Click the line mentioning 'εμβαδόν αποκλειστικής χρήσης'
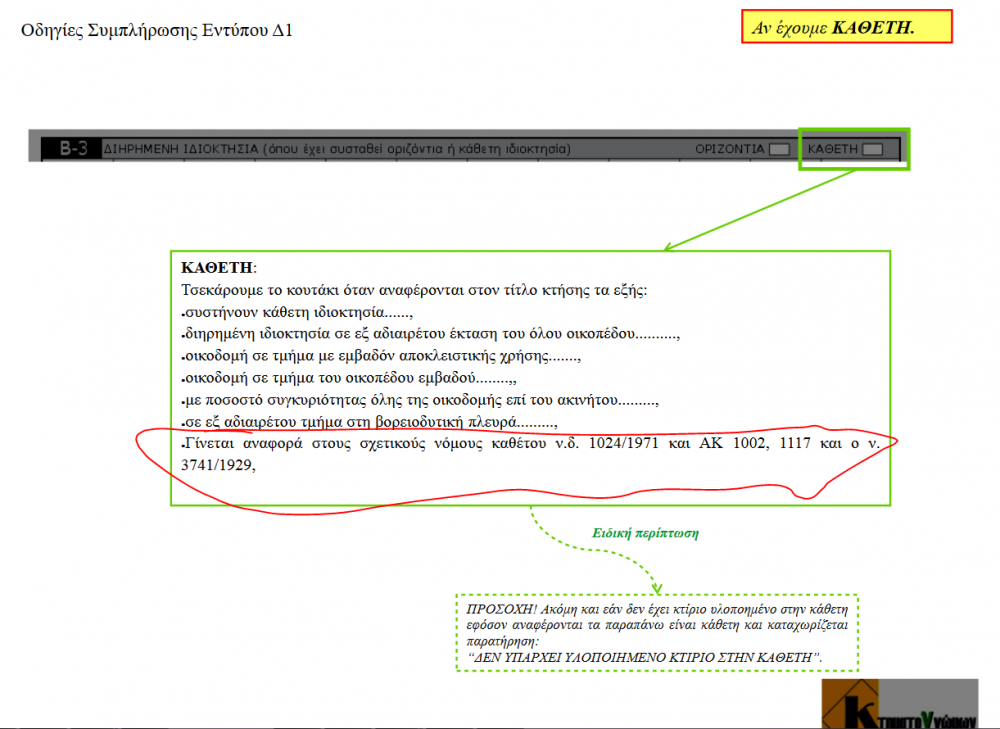This screenshot has width=1000, height=729. pos(380,356)
